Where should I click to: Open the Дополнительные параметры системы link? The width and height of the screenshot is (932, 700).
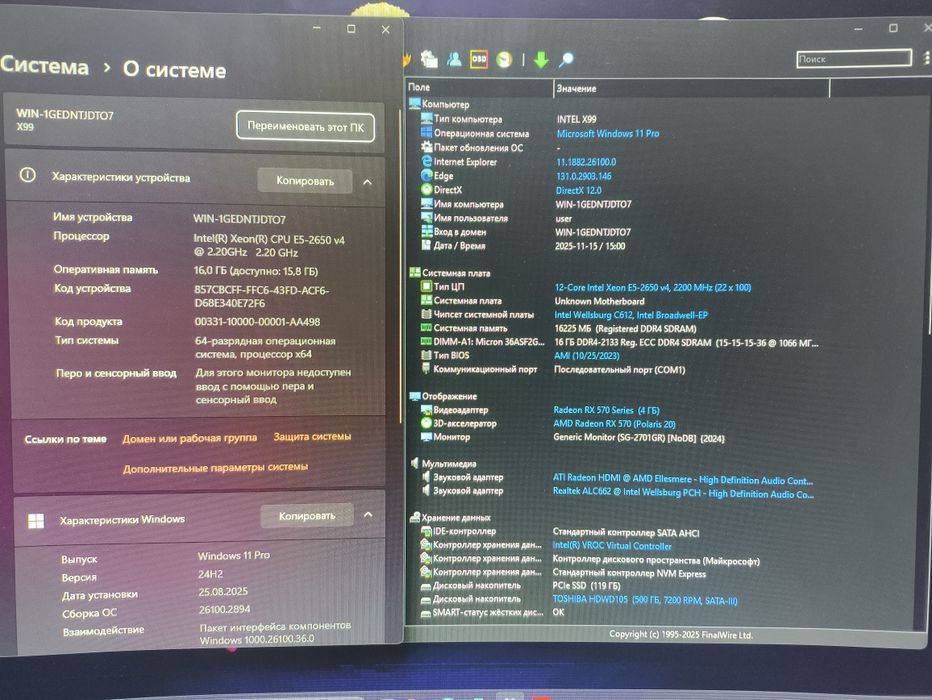pyautogui.click(x=215, y=468)
